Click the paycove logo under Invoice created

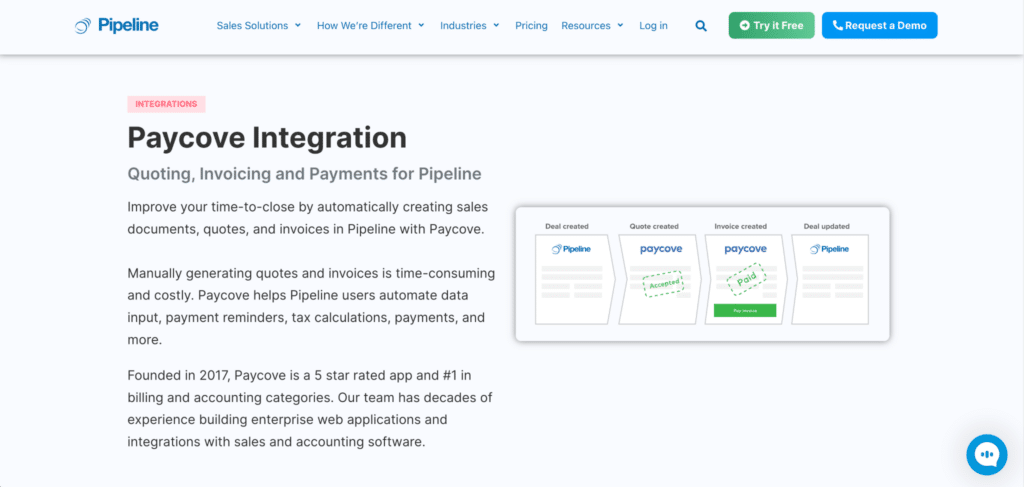[x=745, y=249]
